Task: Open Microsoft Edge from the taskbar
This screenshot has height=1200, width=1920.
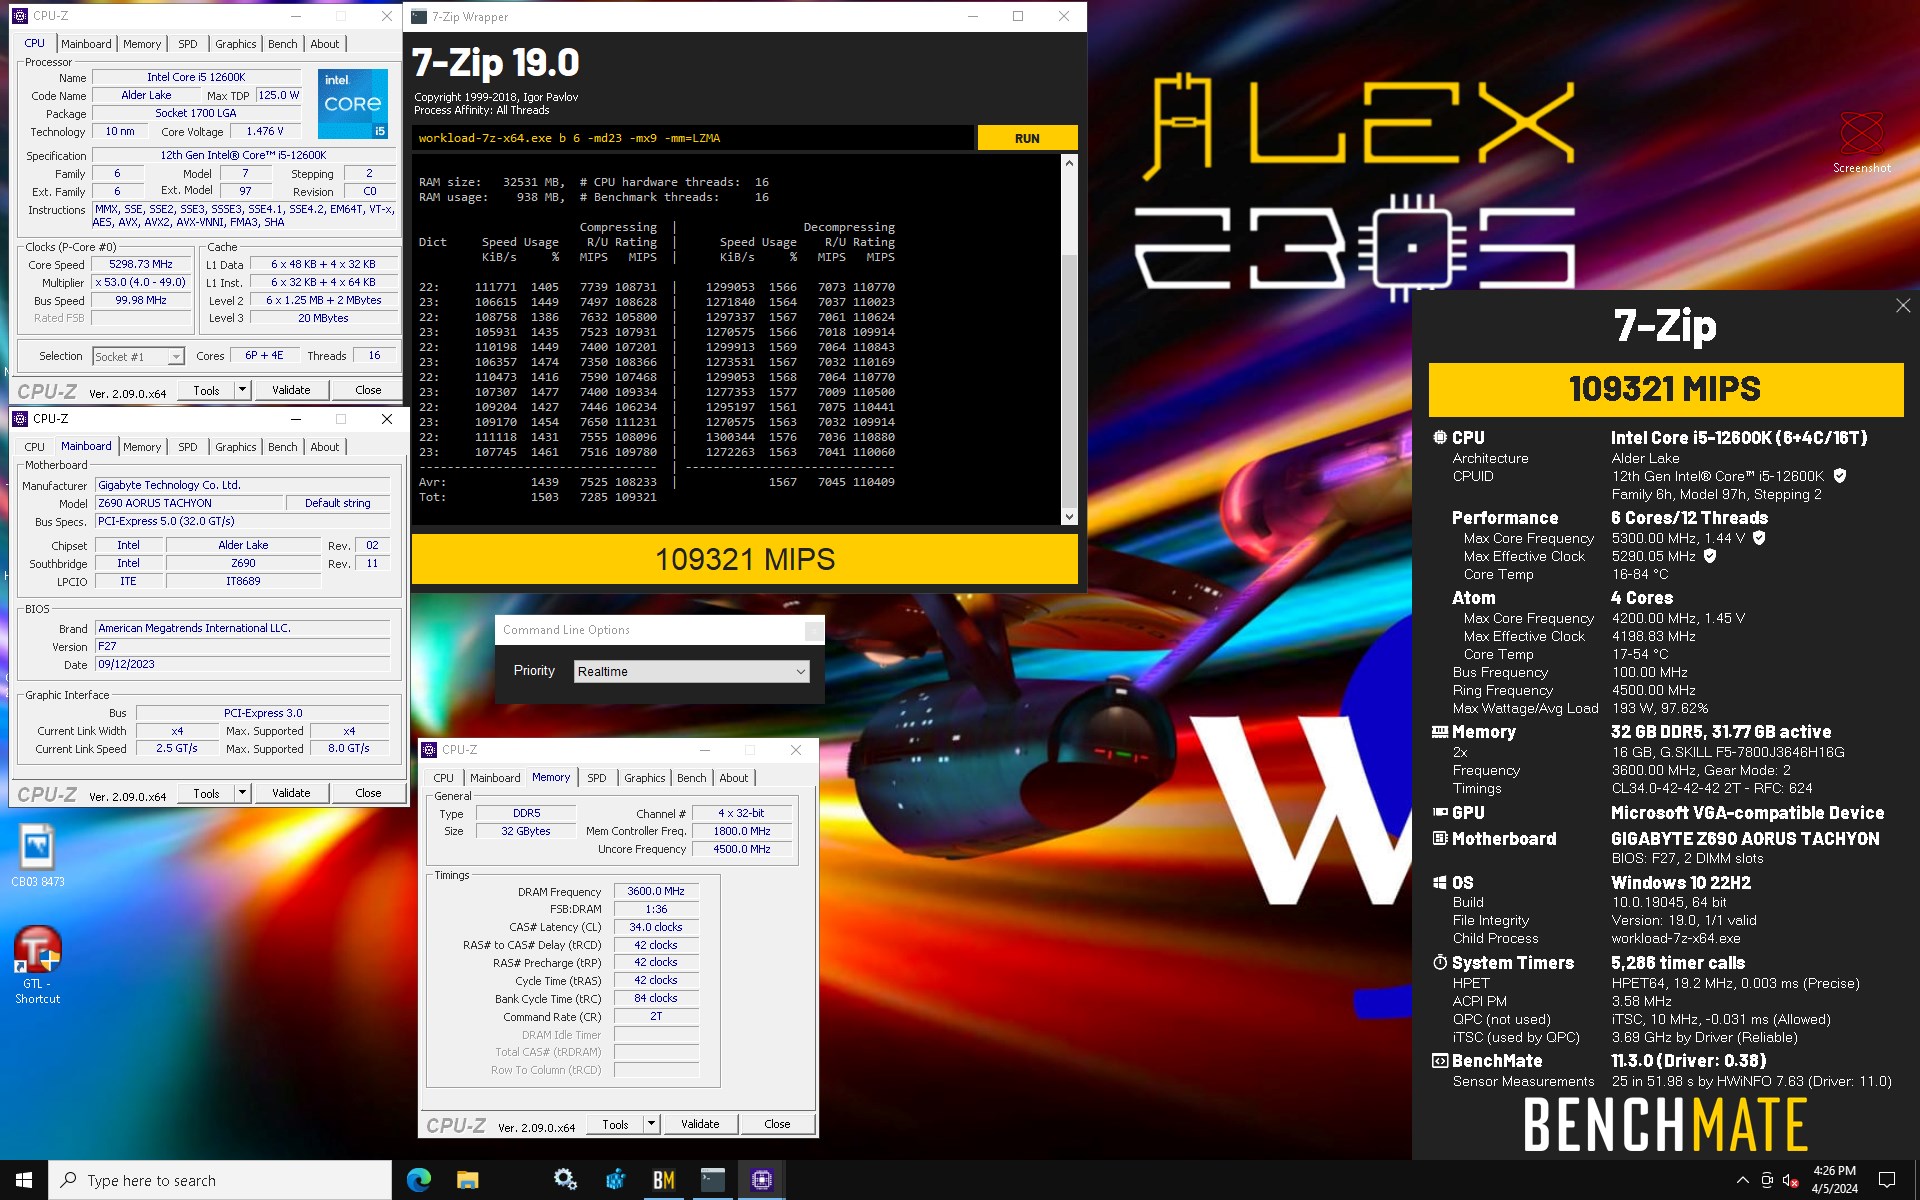Action: (x=419, y=1180)
